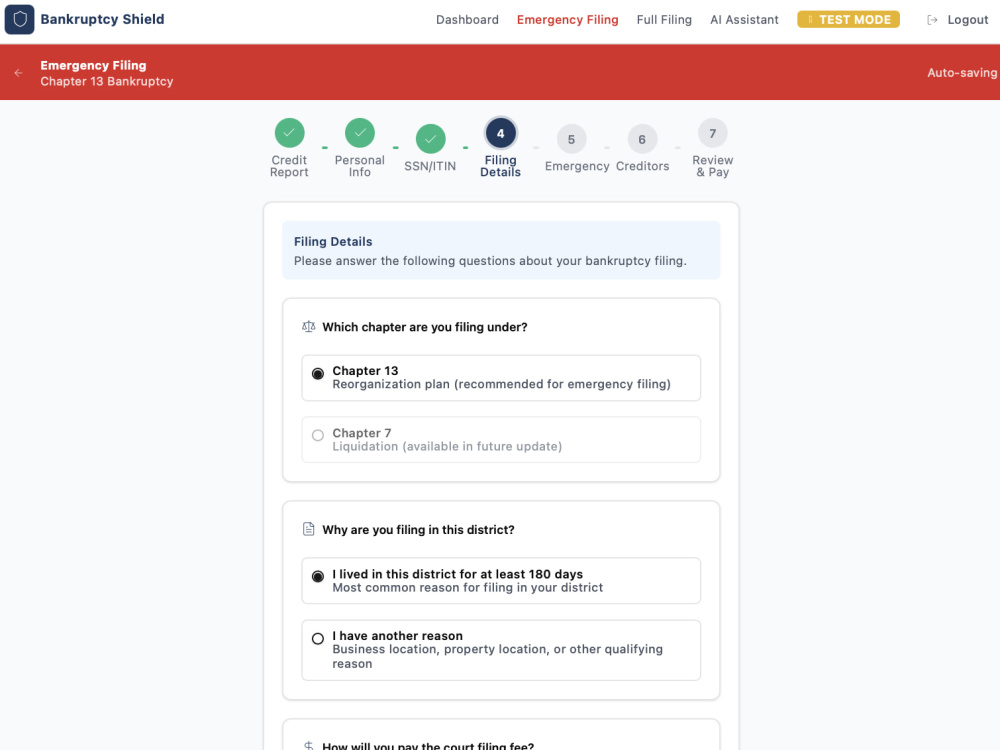Click the Logout link
Image resolution: width=1000 pixels, height=750 pixels.
[967, 20]
